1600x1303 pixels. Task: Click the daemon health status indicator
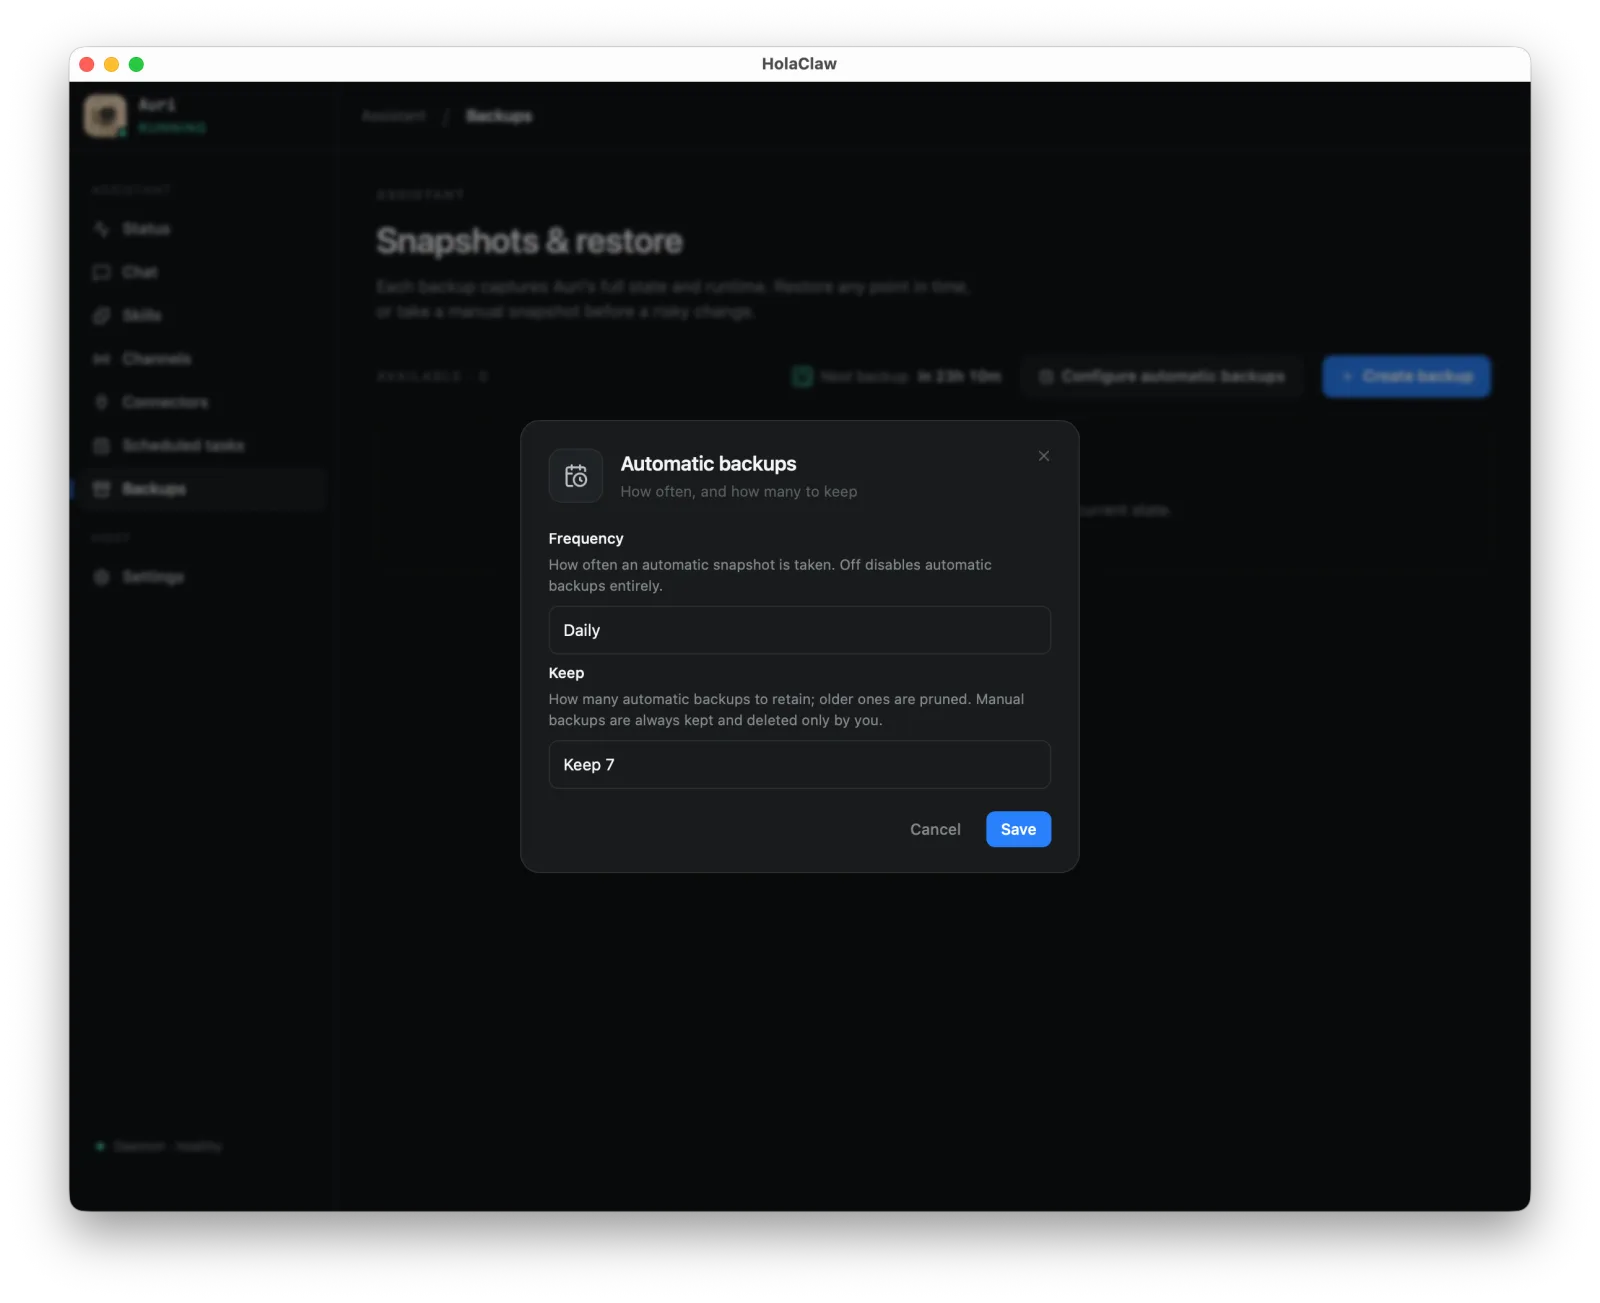pyautogui.click(x=159, y=1146)
